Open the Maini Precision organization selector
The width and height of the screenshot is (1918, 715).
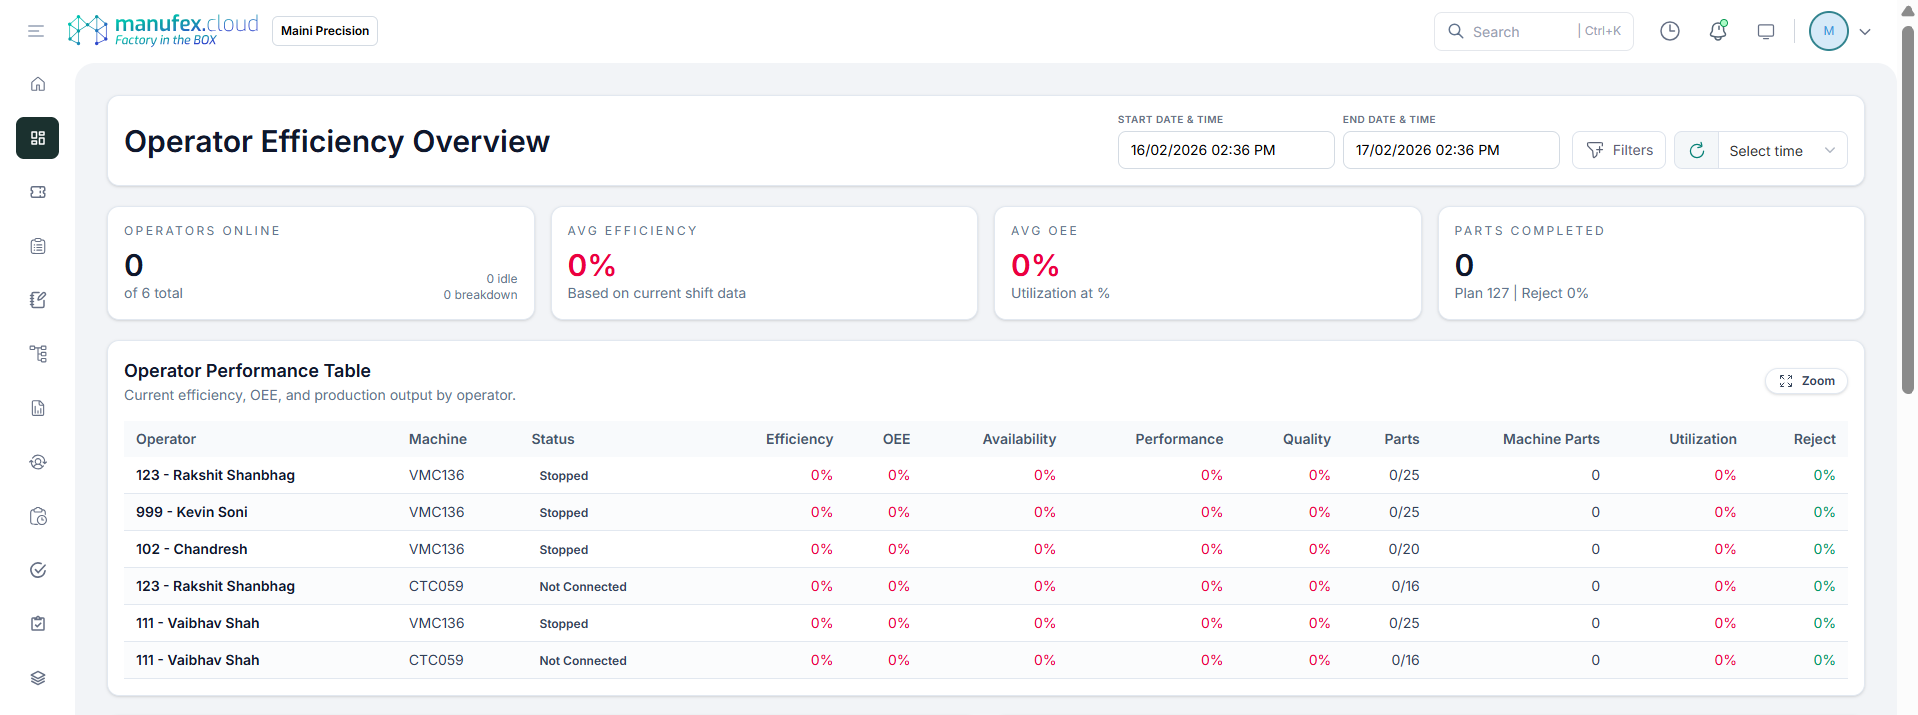(x=325, y=31)
